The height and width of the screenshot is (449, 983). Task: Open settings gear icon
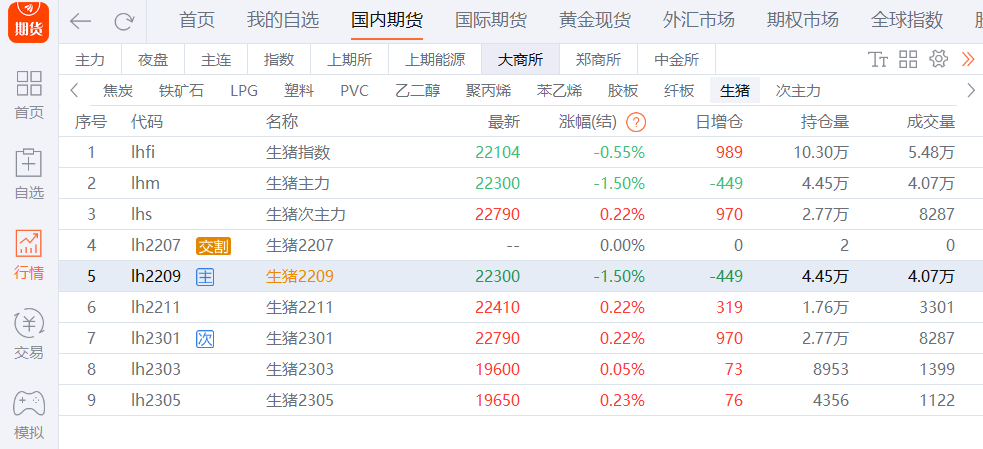pos(938,60)
